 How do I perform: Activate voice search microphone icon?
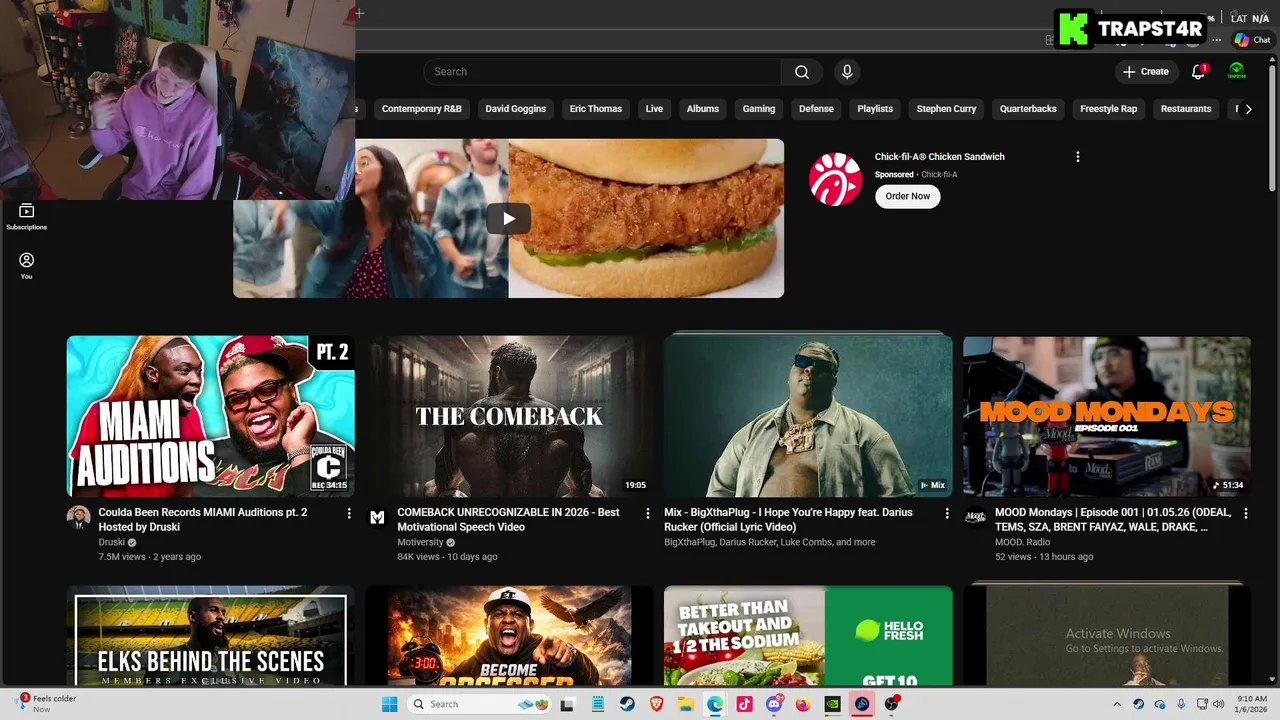coord(847,72)
